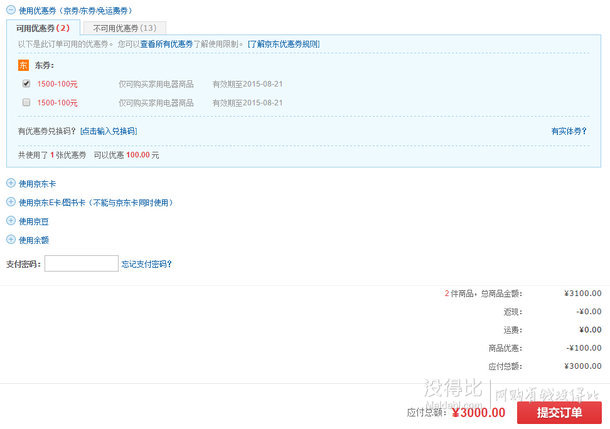This screenshot has width=610, height=429.
Task: Select the -¥100.00 商品优惠 value
Action: pyautogui.click(x=584, y=348)
